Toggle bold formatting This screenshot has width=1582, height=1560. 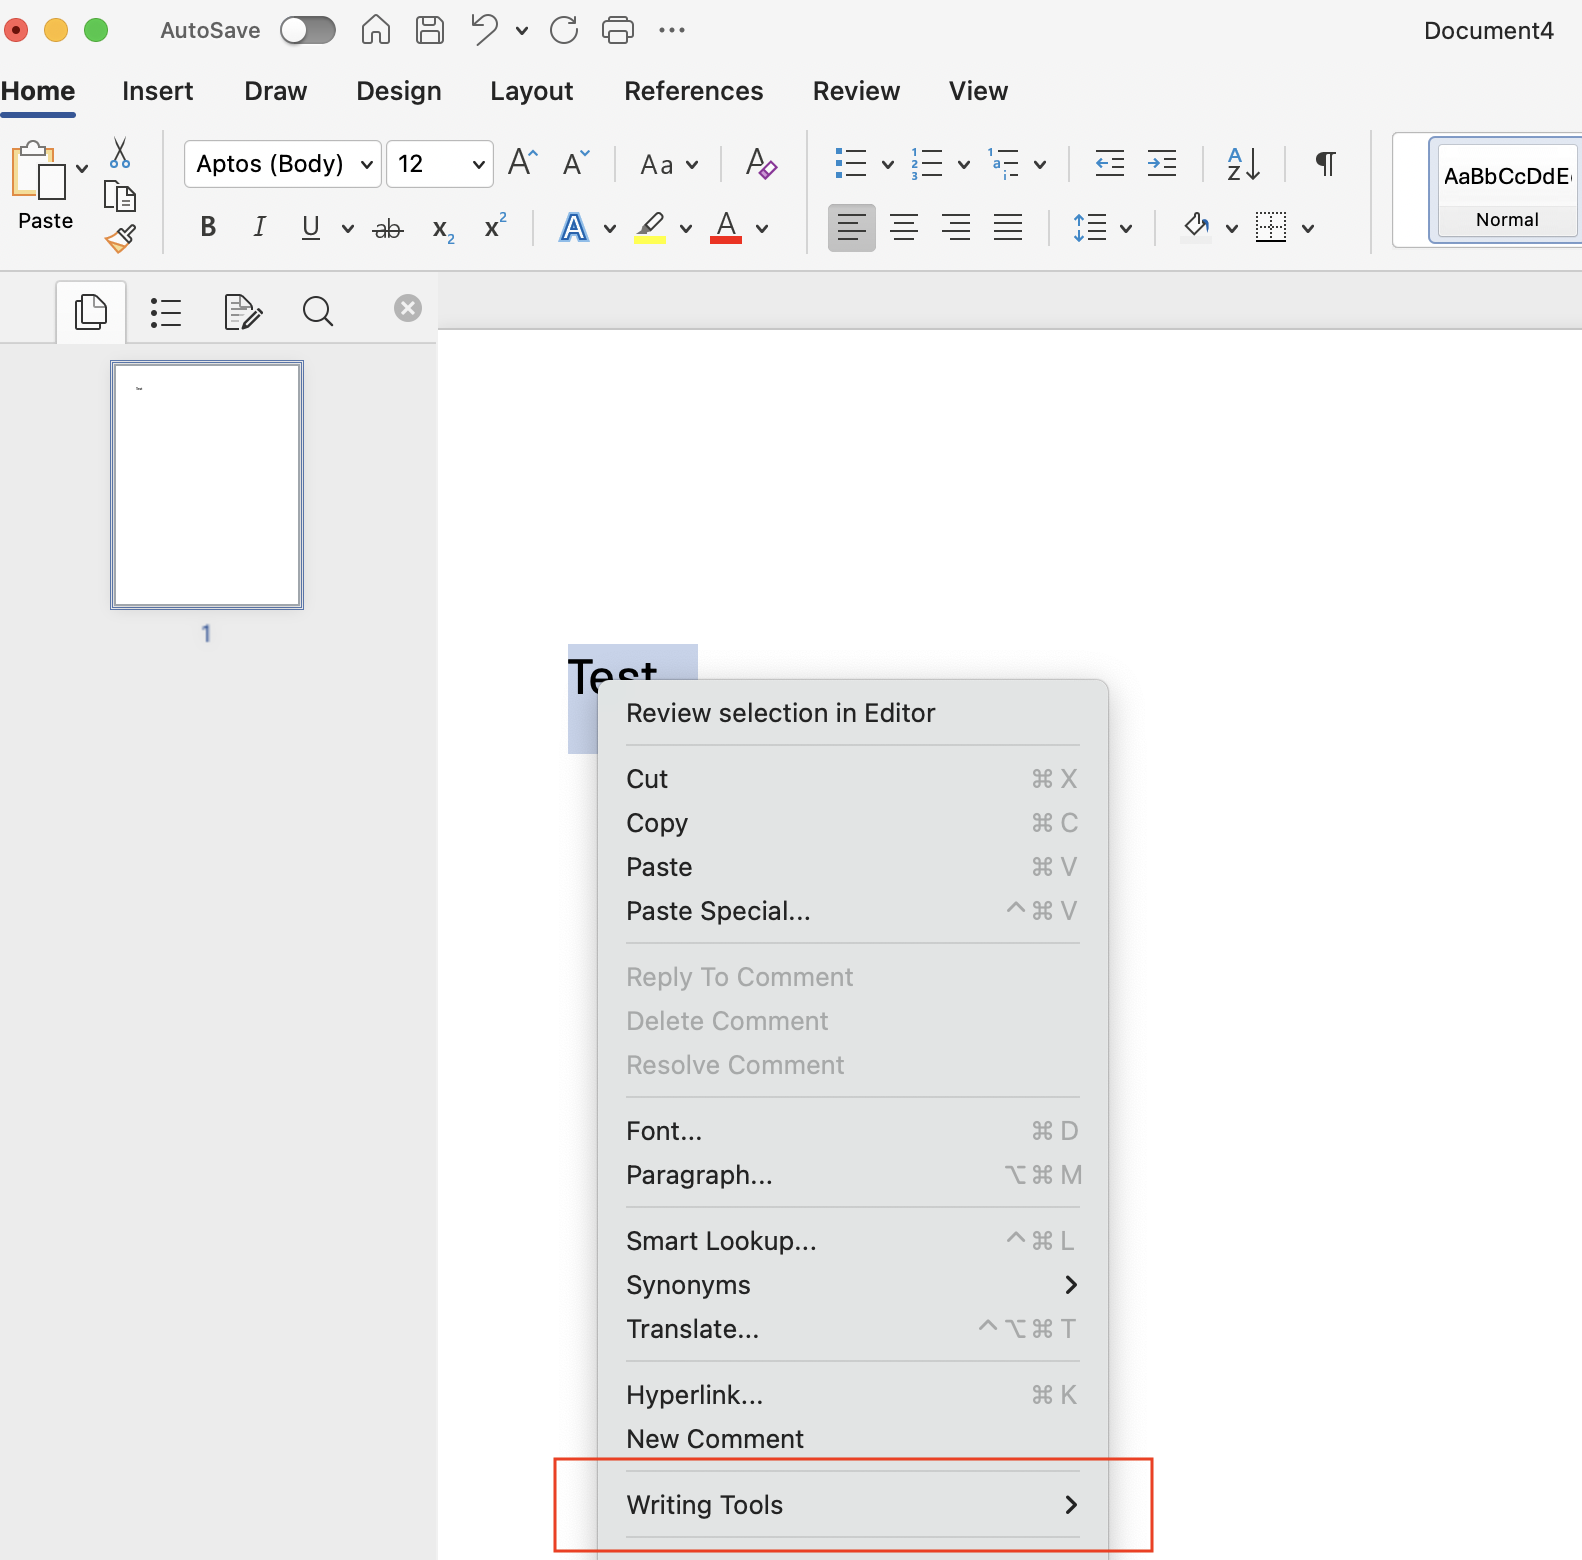click(208, 228)
